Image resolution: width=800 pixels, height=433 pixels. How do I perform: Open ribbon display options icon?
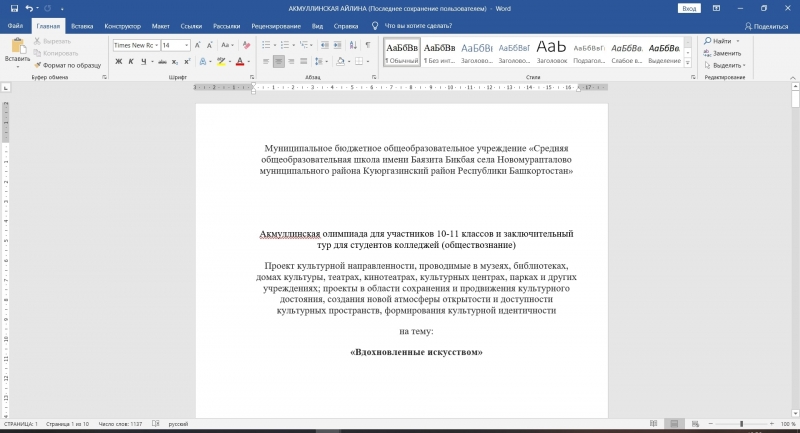[x=716, y=8]
